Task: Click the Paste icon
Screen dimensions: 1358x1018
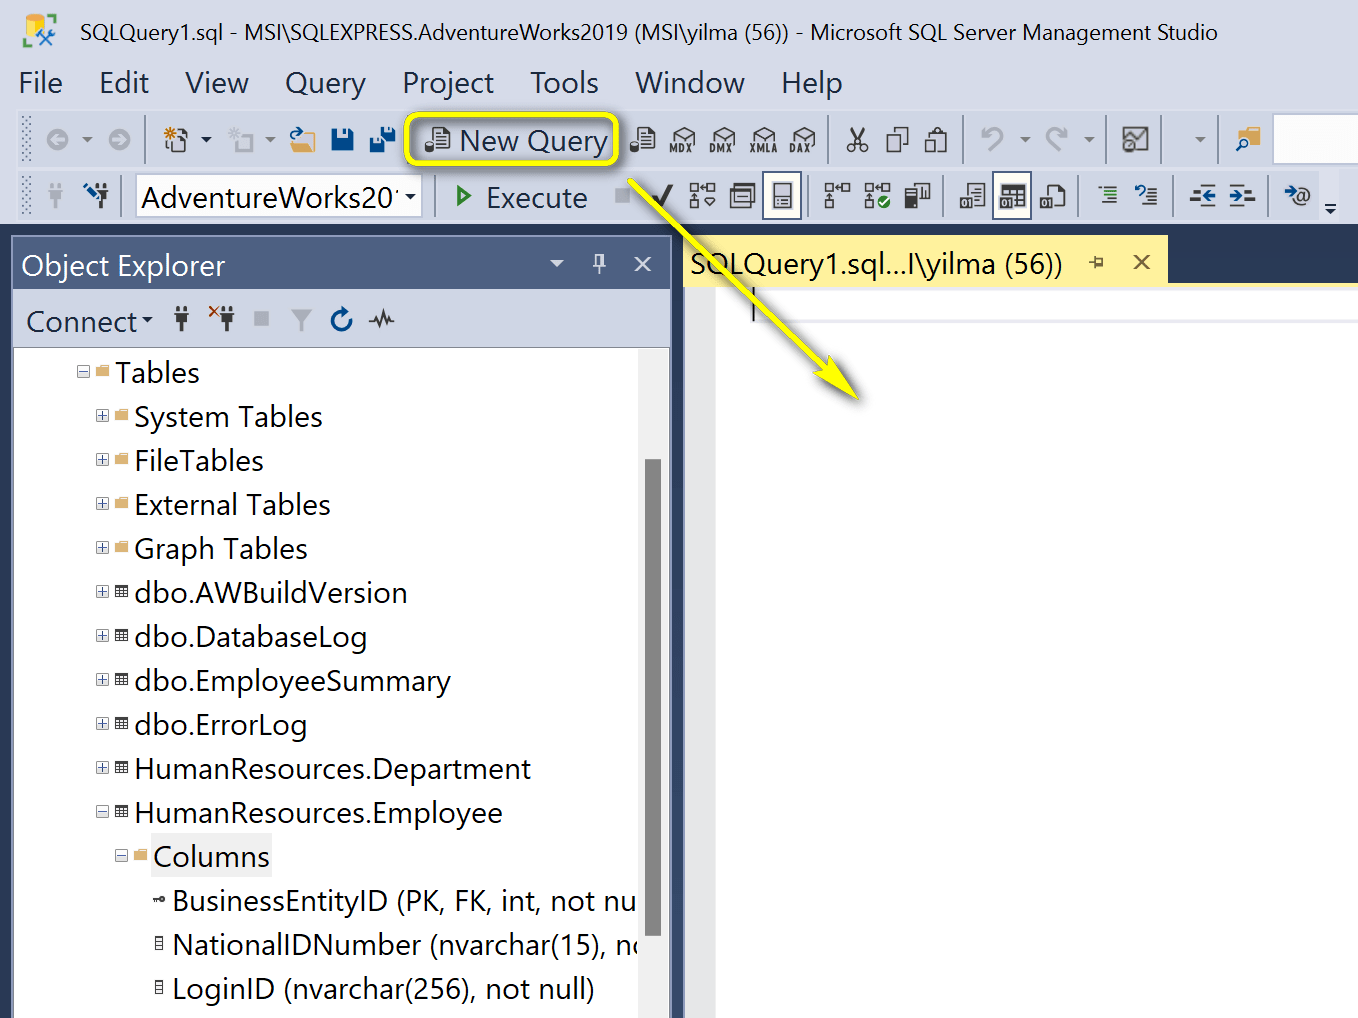Action: (936, 140)
